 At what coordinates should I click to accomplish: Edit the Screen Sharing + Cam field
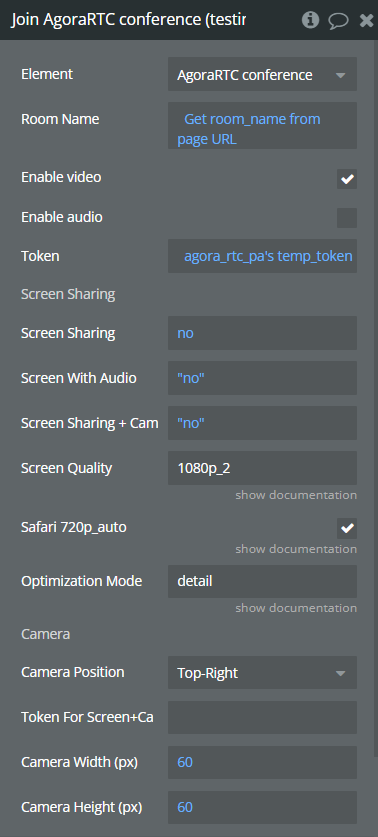[x=262, y=423]
